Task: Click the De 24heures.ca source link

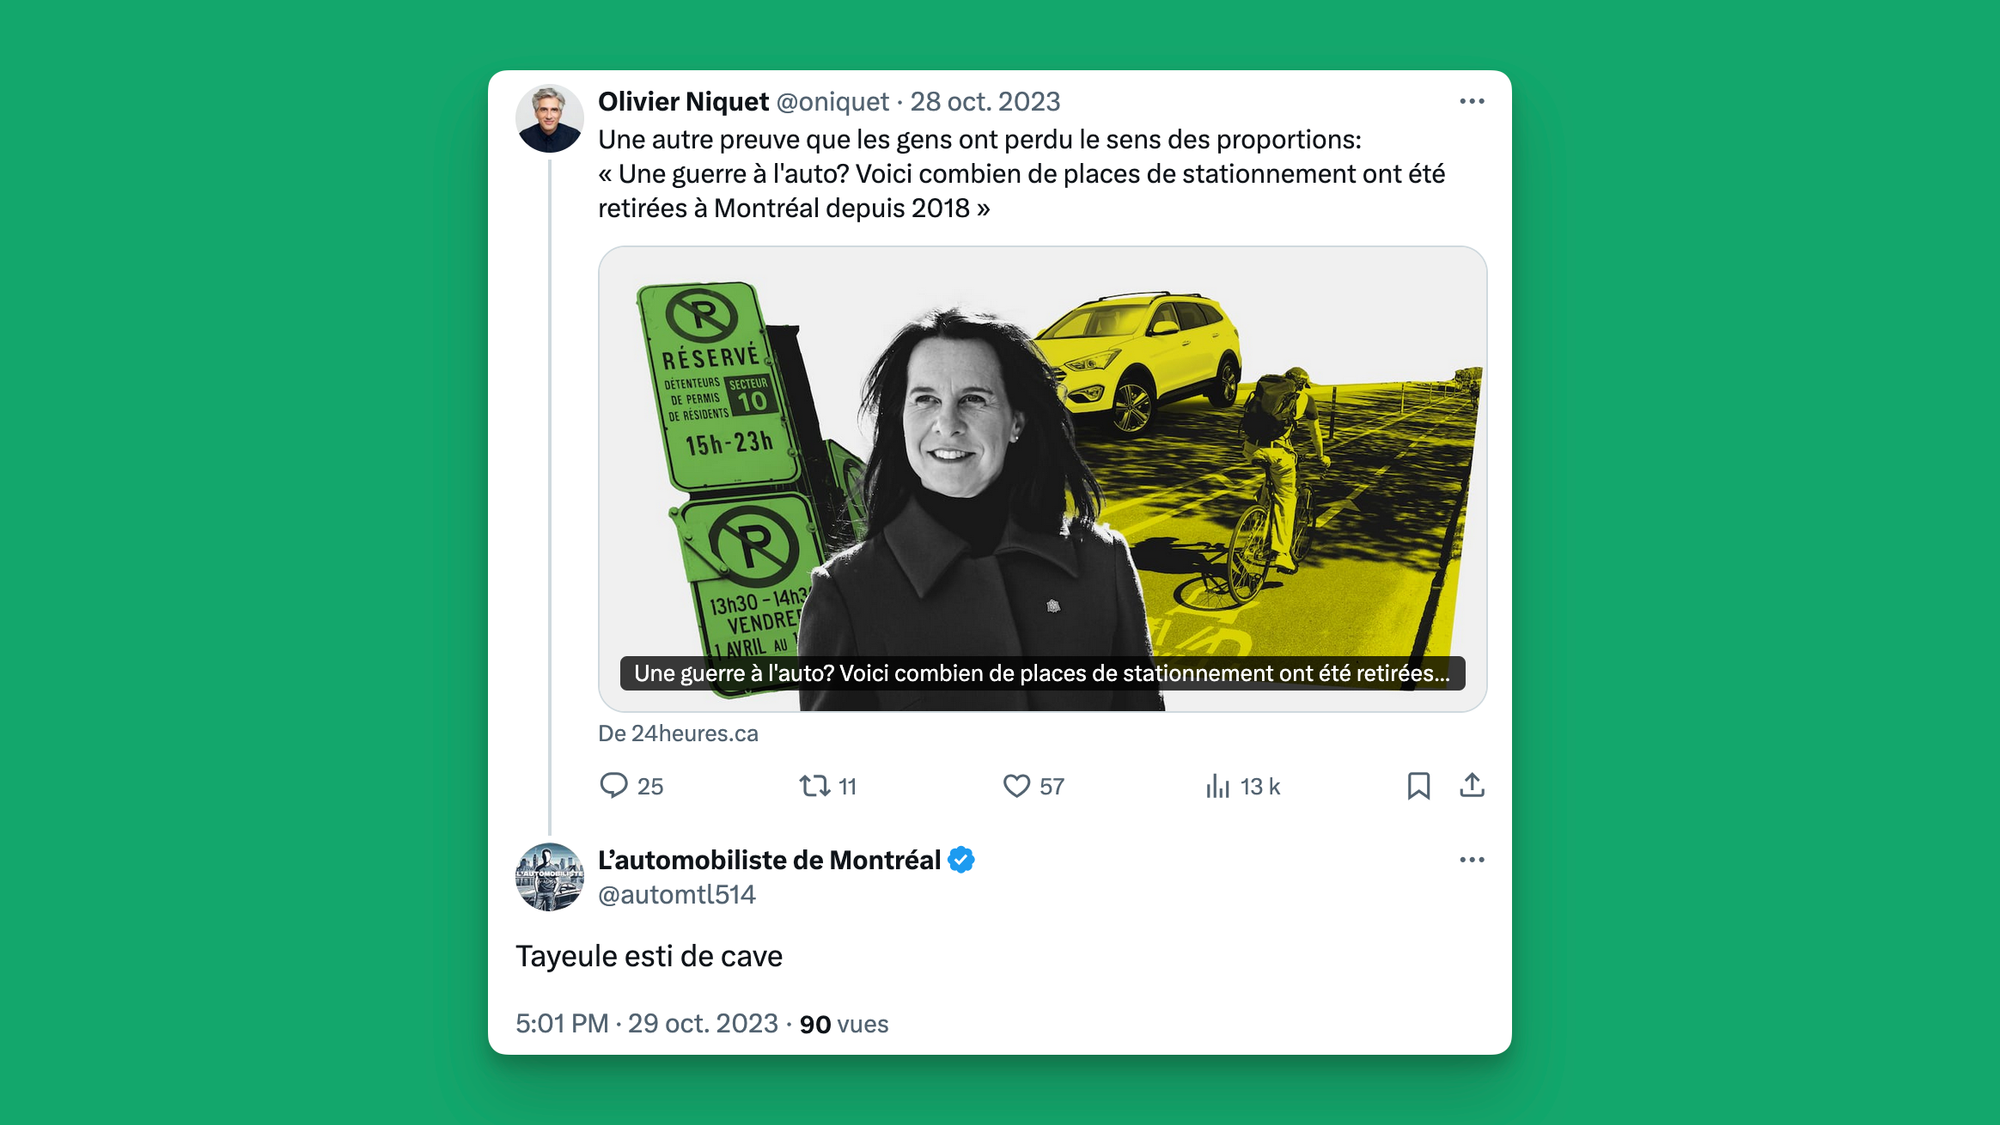Action: coord(678,734)
